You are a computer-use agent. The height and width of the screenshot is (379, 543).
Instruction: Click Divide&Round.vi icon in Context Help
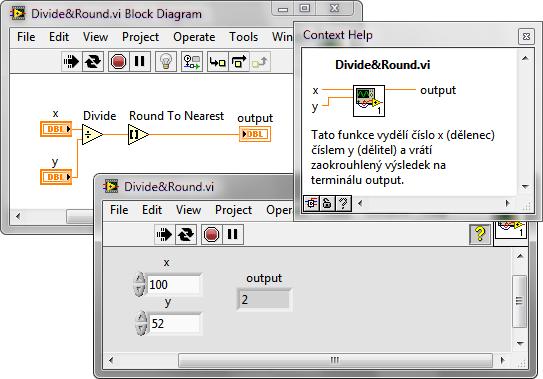(369, 101)
